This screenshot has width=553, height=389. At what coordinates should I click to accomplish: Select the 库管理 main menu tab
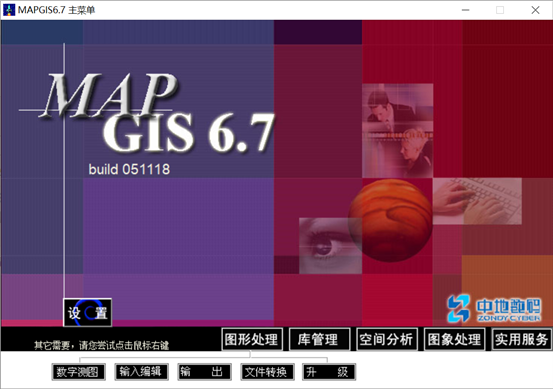pyautogui.click(x=320, y=339)
